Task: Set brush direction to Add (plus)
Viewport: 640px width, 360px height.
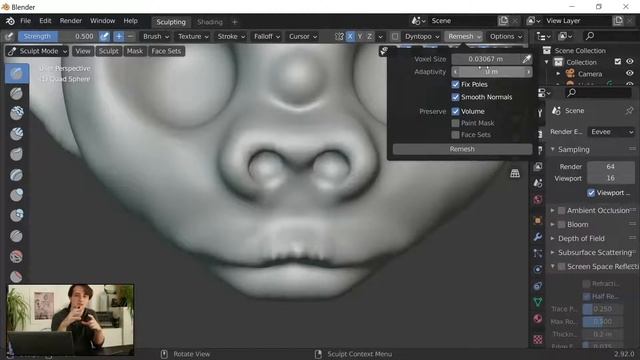Action: click(119, 36)
